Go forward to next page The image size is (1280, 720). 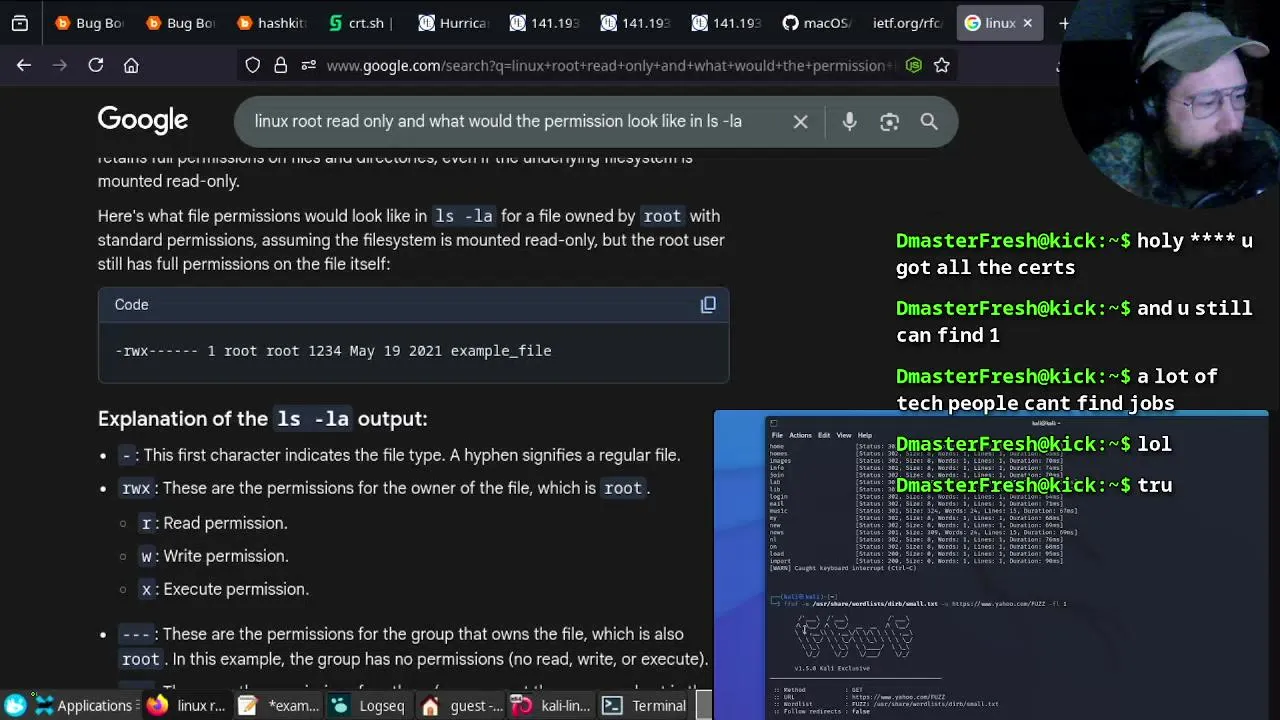[60, 65]
